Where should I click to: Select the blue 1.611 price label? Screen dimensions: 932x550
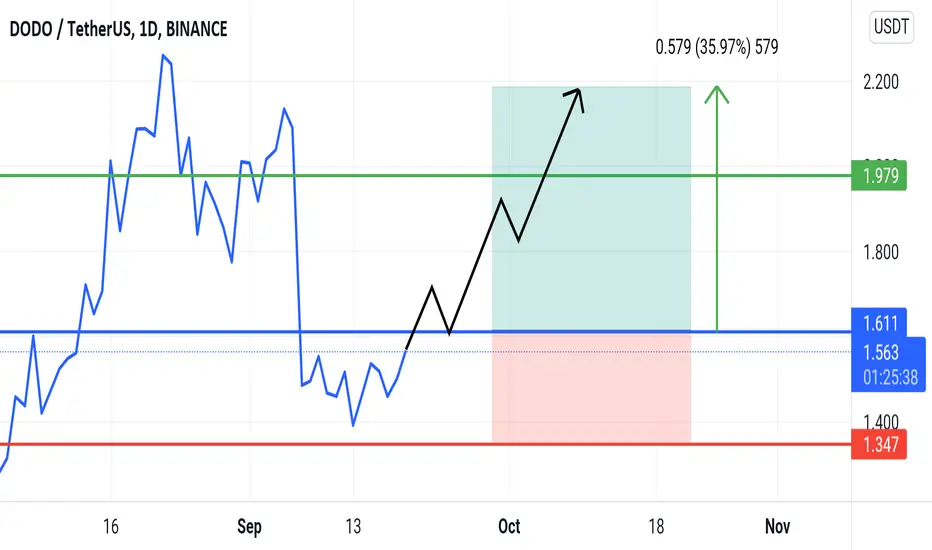[x=879, y=323]
